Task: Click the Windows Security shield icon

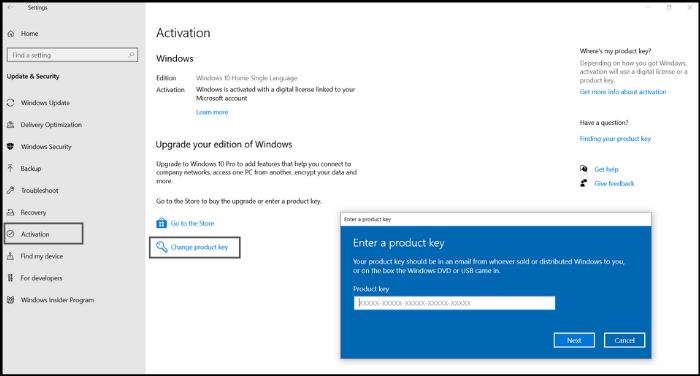Action: [11, 146]
